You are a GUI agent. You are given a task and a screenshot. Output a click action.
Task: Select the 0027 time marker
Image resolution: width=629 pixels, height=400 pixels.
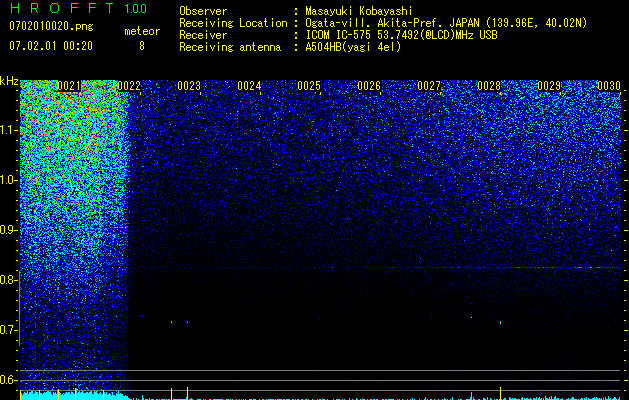[429, 86]
